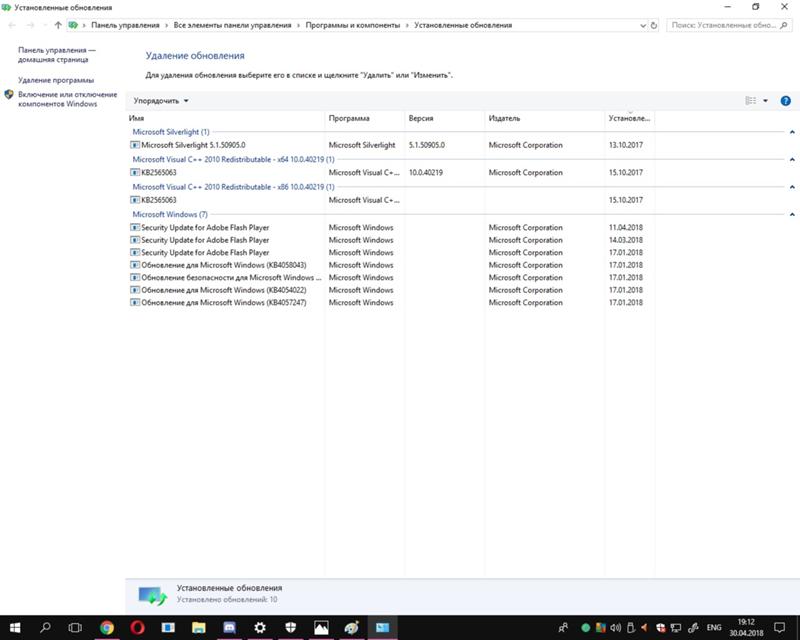The image size is (800, 640).
Task: Open taskbar search magnifier
Action: coord(45,627)
